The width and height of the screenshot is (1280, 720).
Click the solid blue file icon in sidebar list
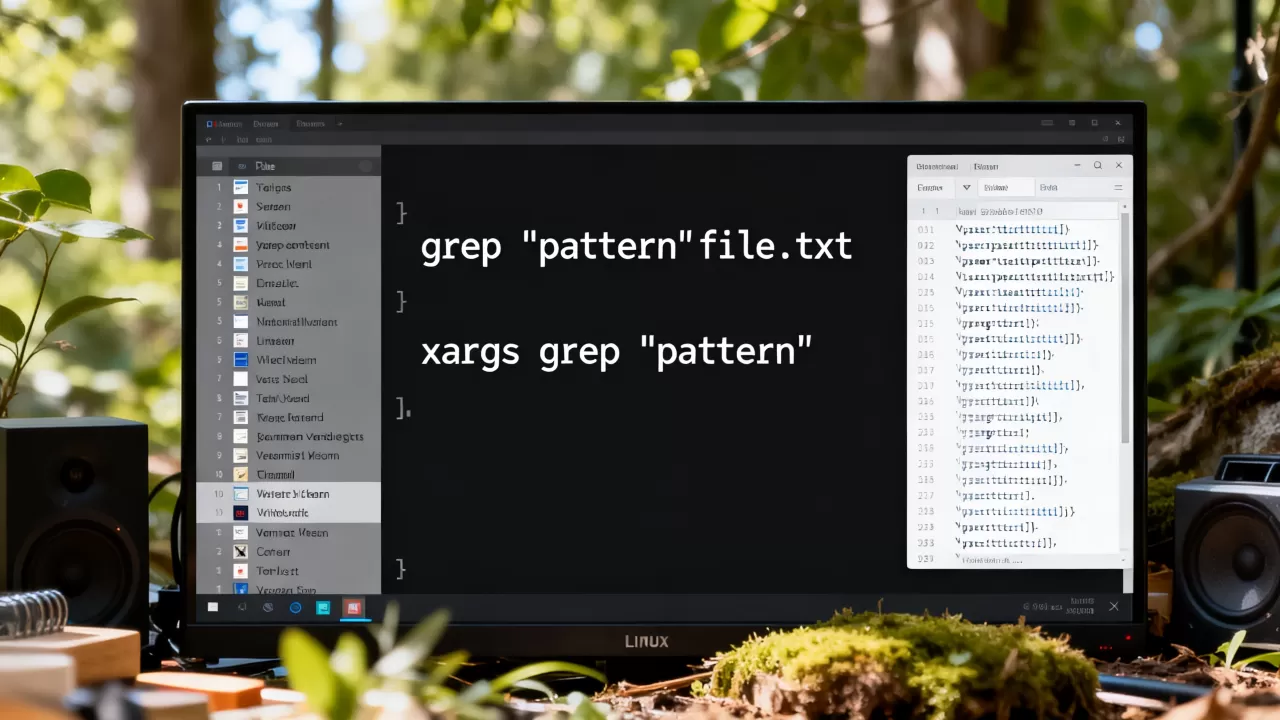pyautogui.click(x=240, y=360)
